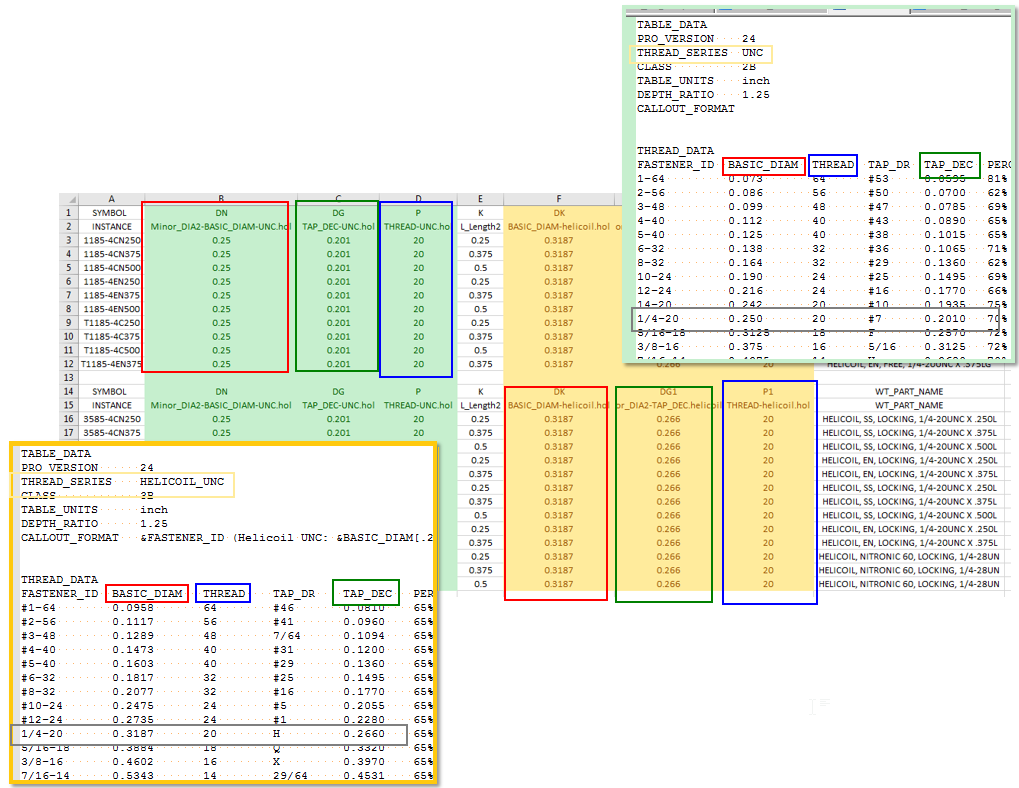Click the DK cell in row 1
The image size is (1019, 788).
559,213
